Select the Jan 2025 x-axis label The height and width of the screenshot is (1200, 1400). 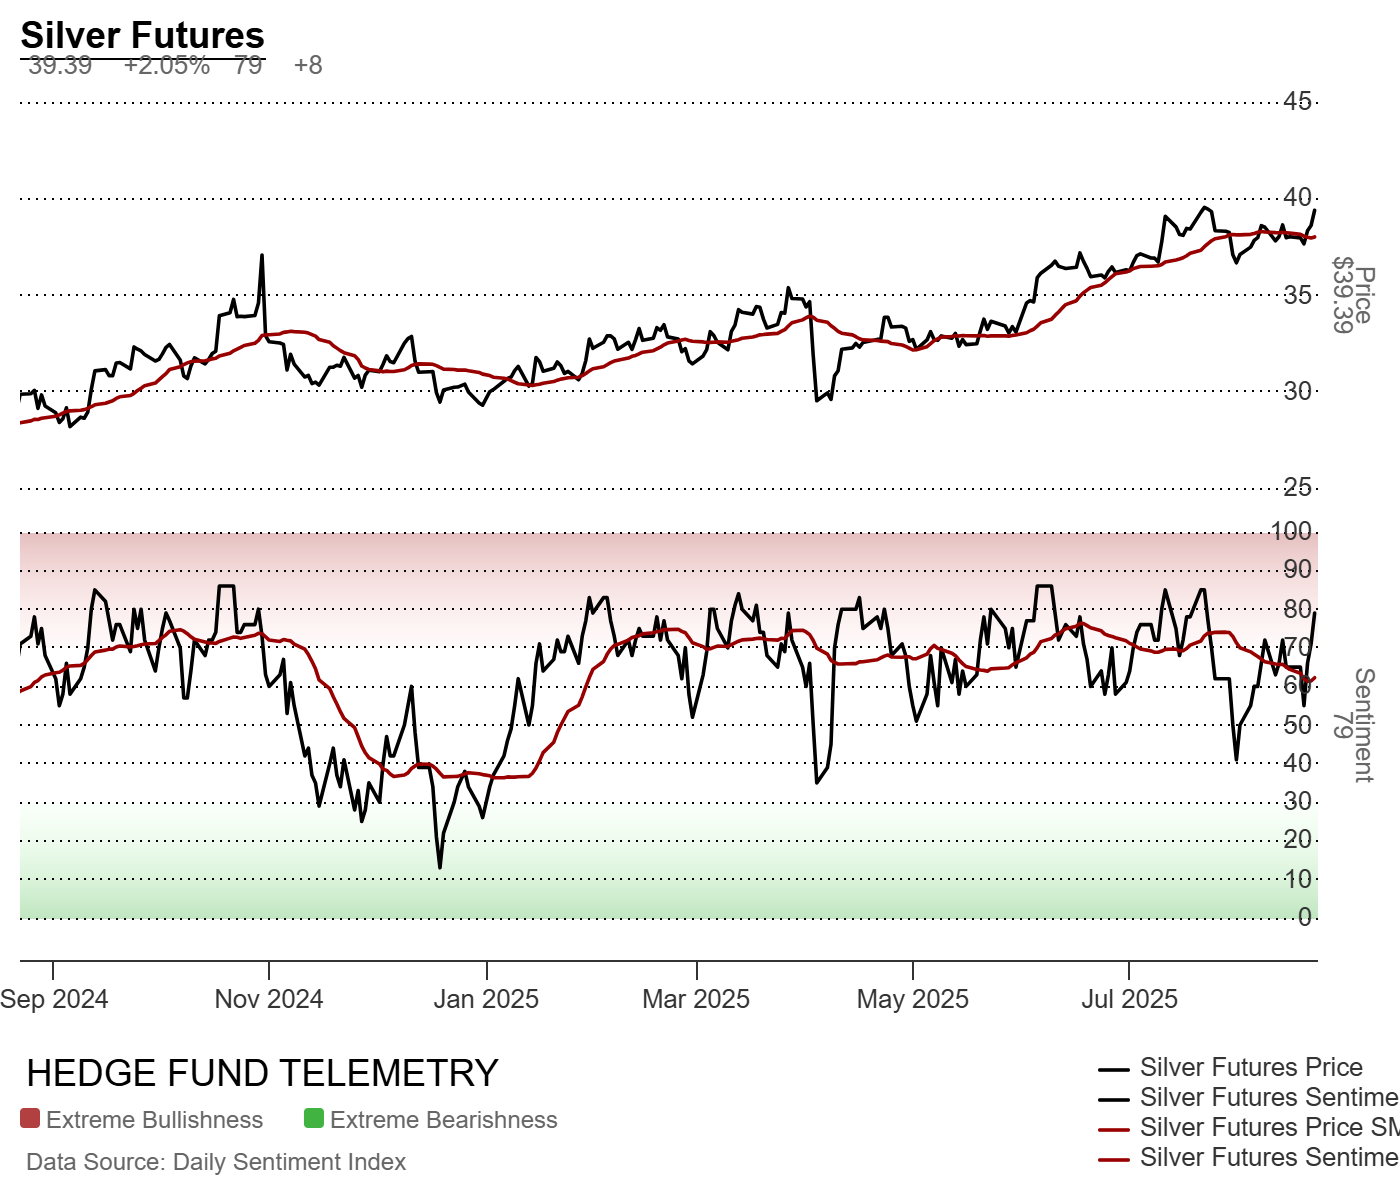tap(486, 999)
